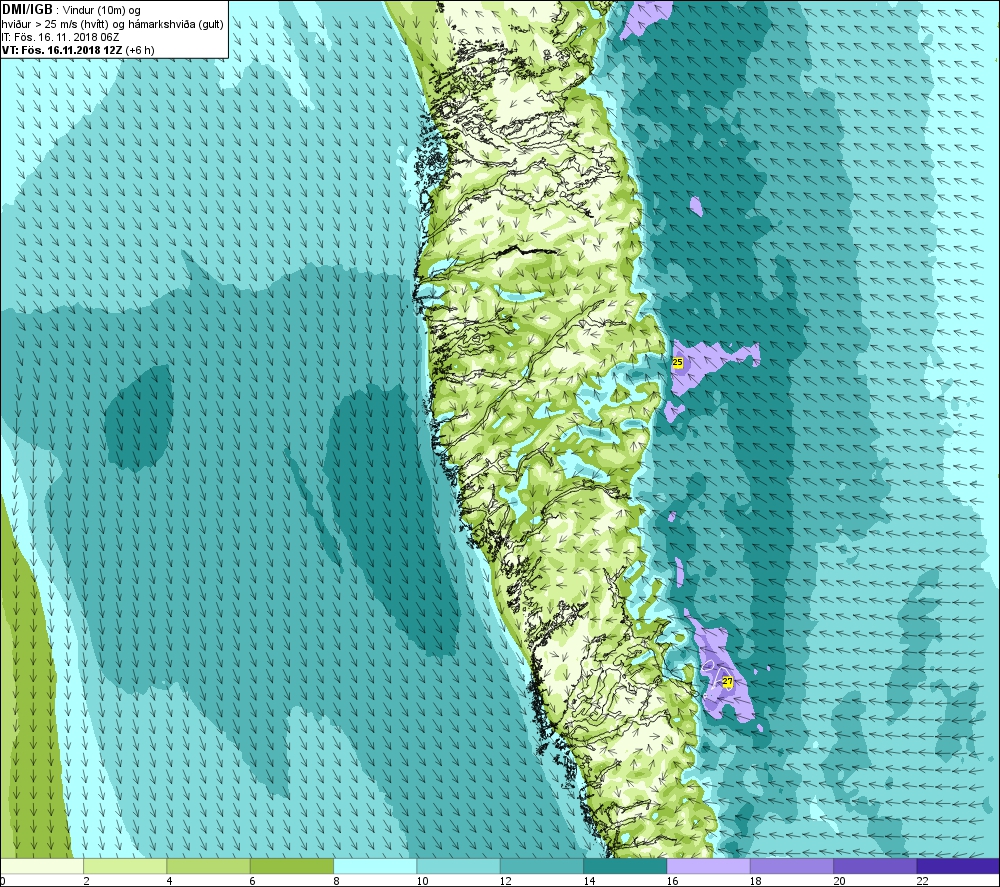Screen dimensions: 1000x887
Task: Click the scale value 2
Action: pos(86,881)
